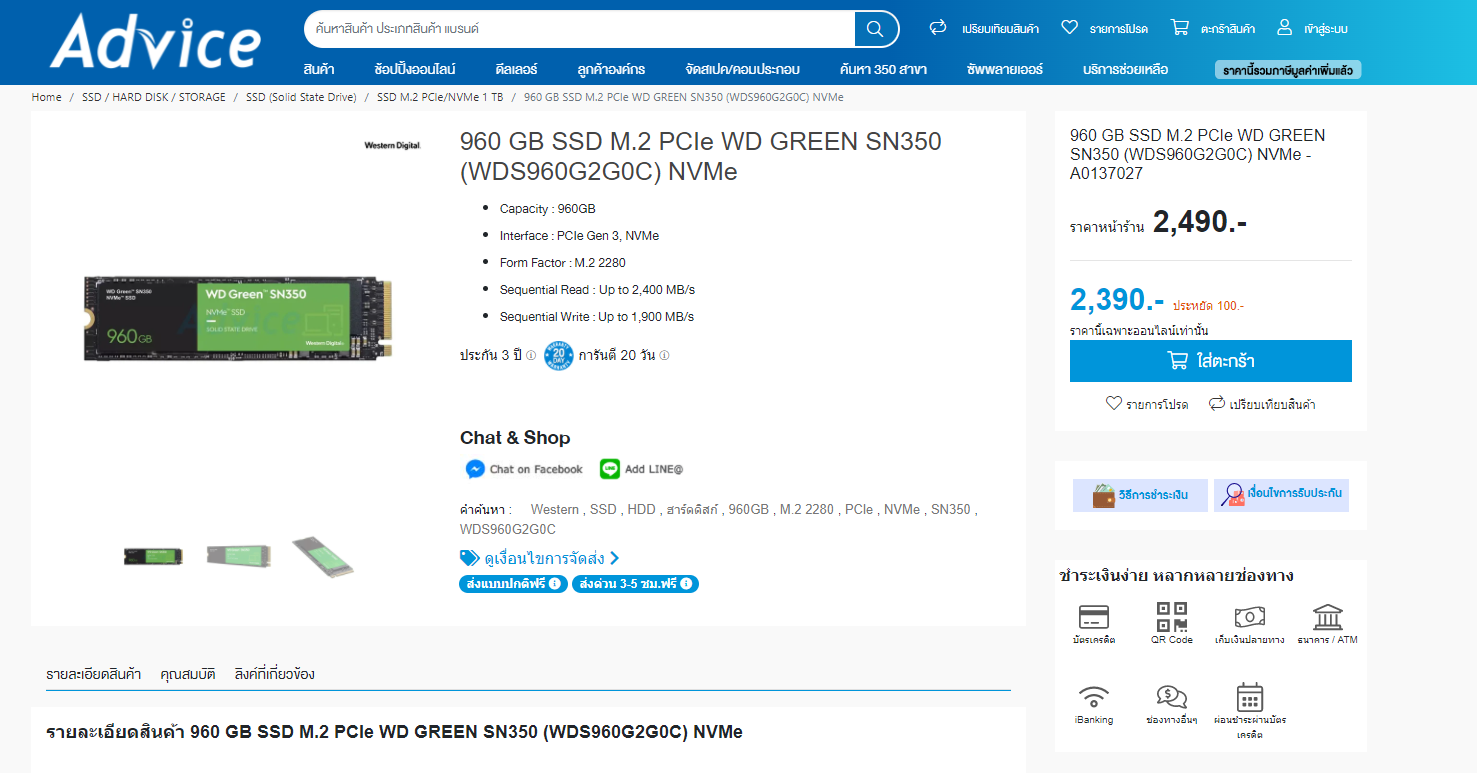Click the Western search keyword
Viewport: 1477px width, 773px height.
pos(555,509)
